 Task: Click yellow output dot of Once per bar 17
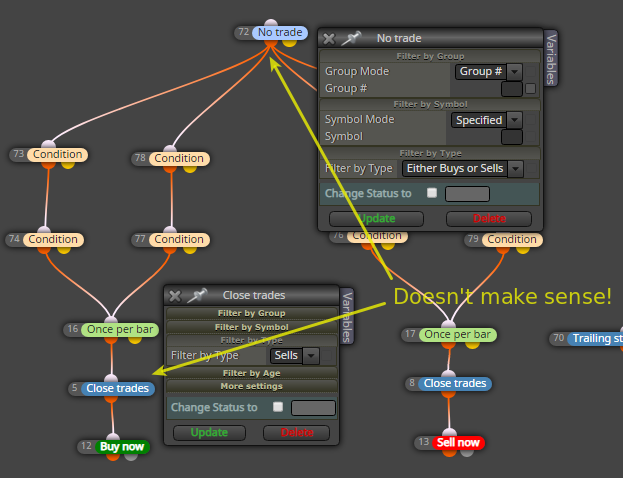click(472, 344)
